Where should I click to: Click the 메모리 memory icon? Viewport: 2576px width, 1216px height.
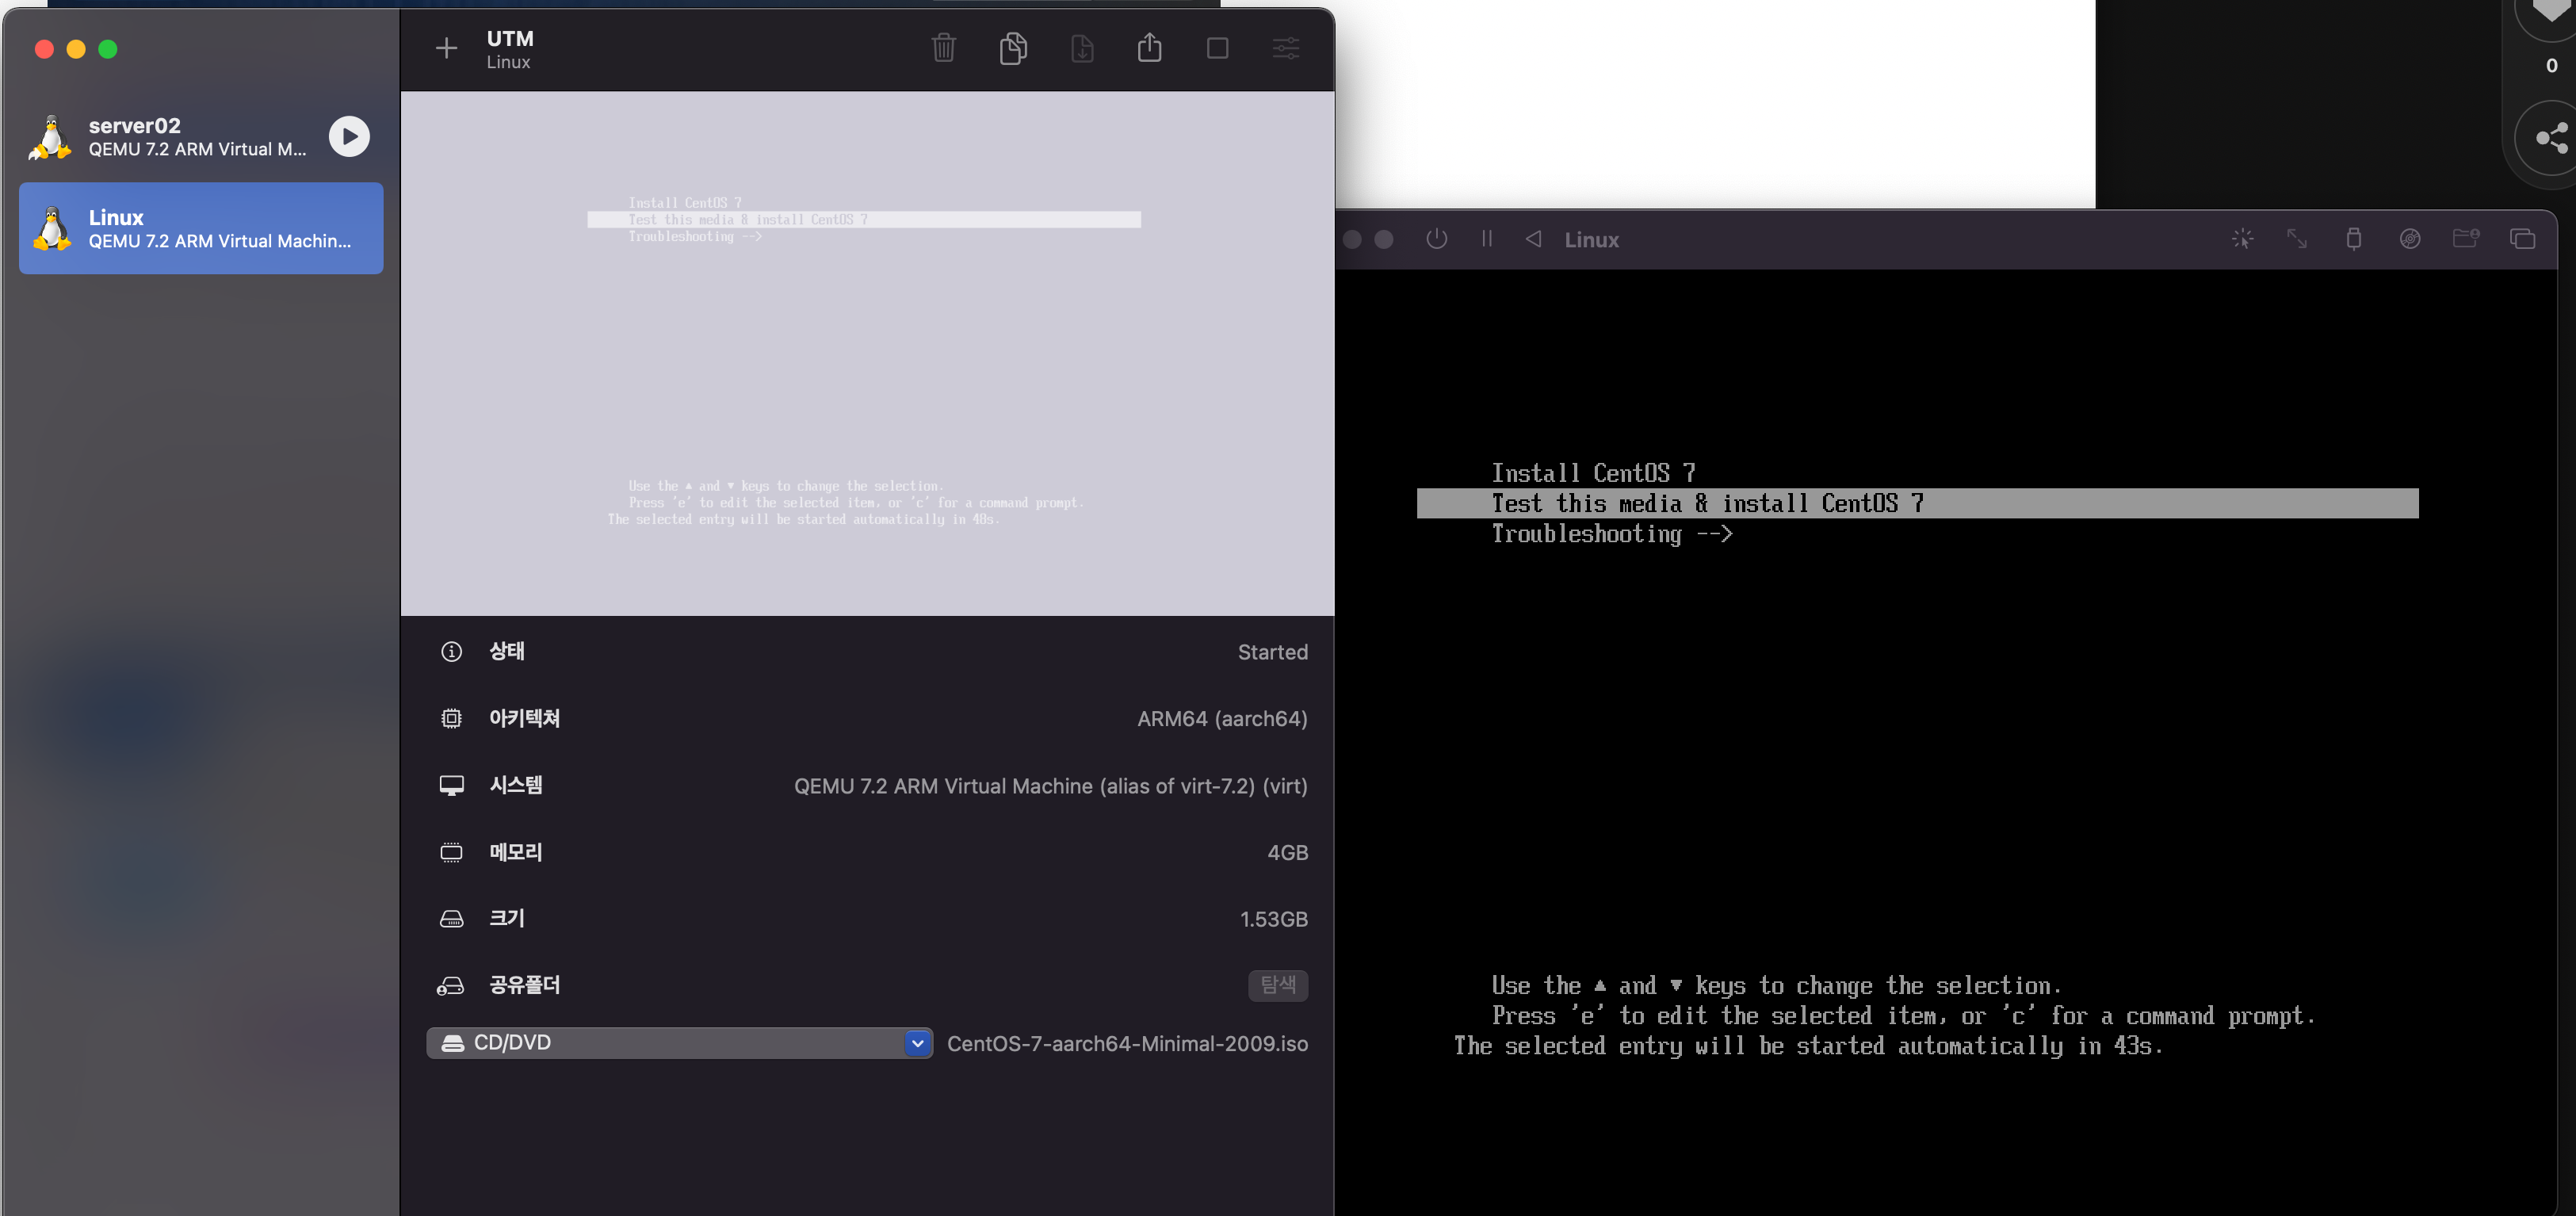(451, 852)
